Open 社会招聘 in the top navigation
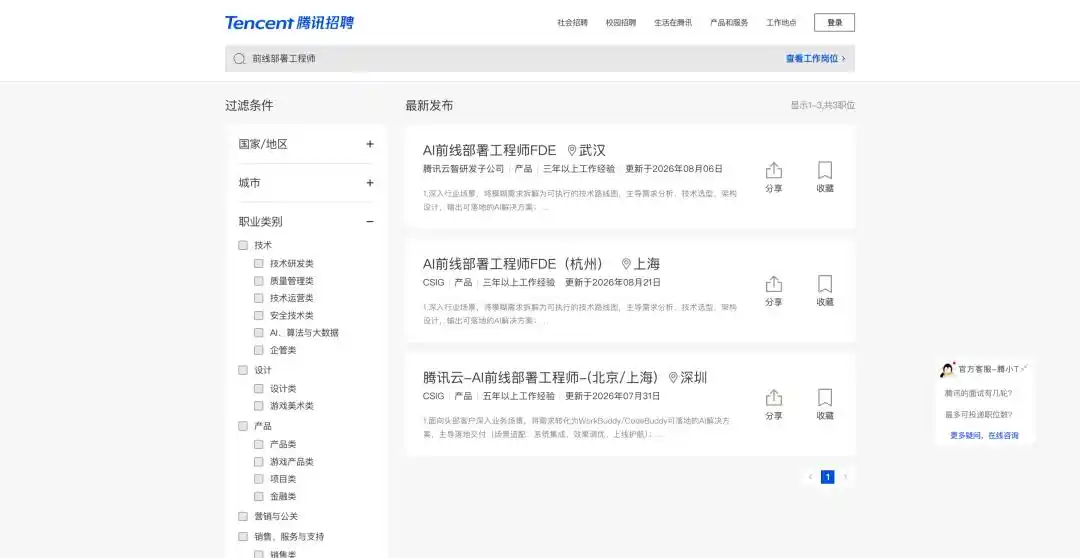The height and width of the screenshot is (558, 1080). [572, 23]
